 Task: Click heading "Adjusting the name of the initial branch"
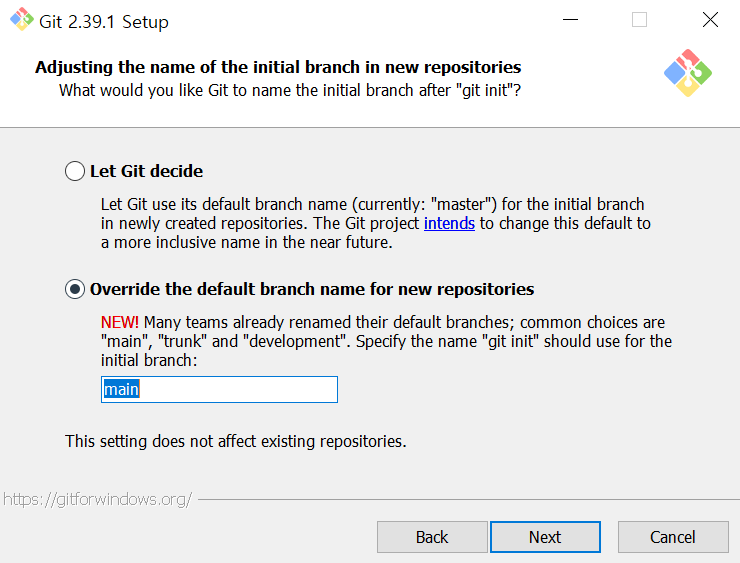click(x=278, y=67)
